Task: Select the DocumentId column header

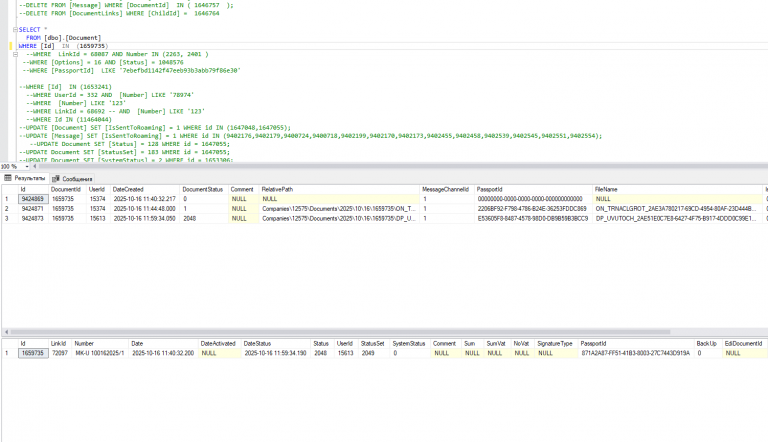Action: click(66, 189)
